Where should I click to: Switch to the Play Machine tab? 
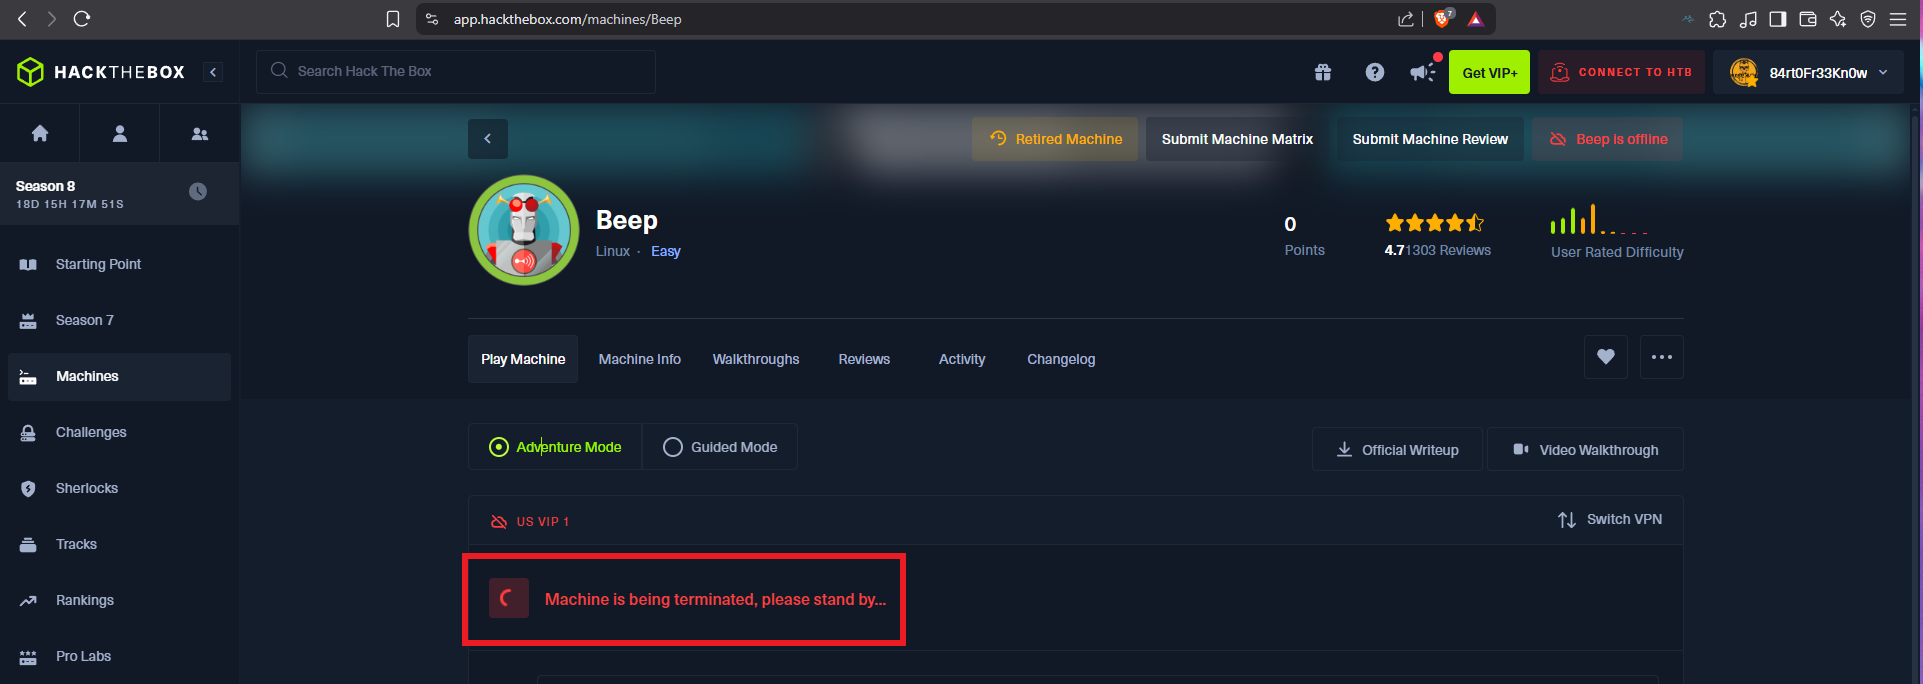(523, 359)
